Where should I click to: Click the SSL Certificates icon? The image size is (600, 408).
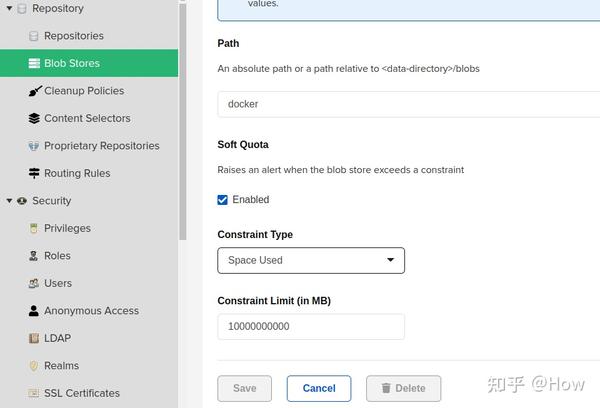(34, 393)
